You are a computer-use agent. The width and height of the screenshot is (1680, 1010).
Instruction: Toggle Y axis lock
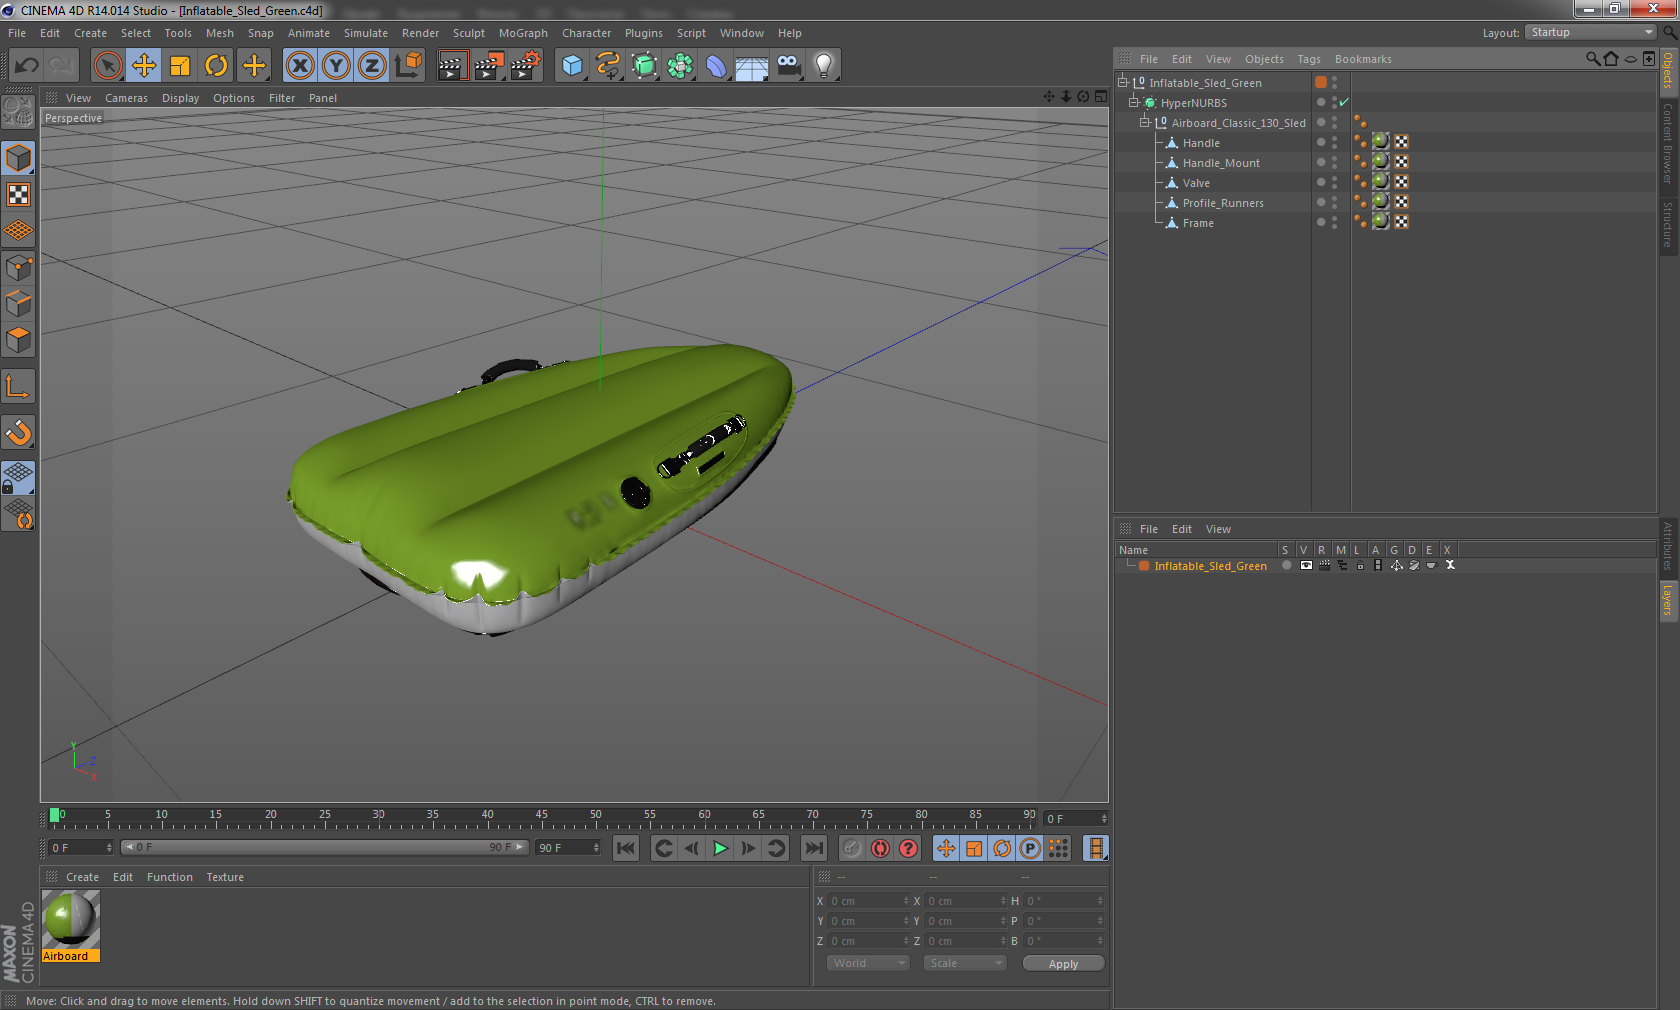[x=336, y=66]
